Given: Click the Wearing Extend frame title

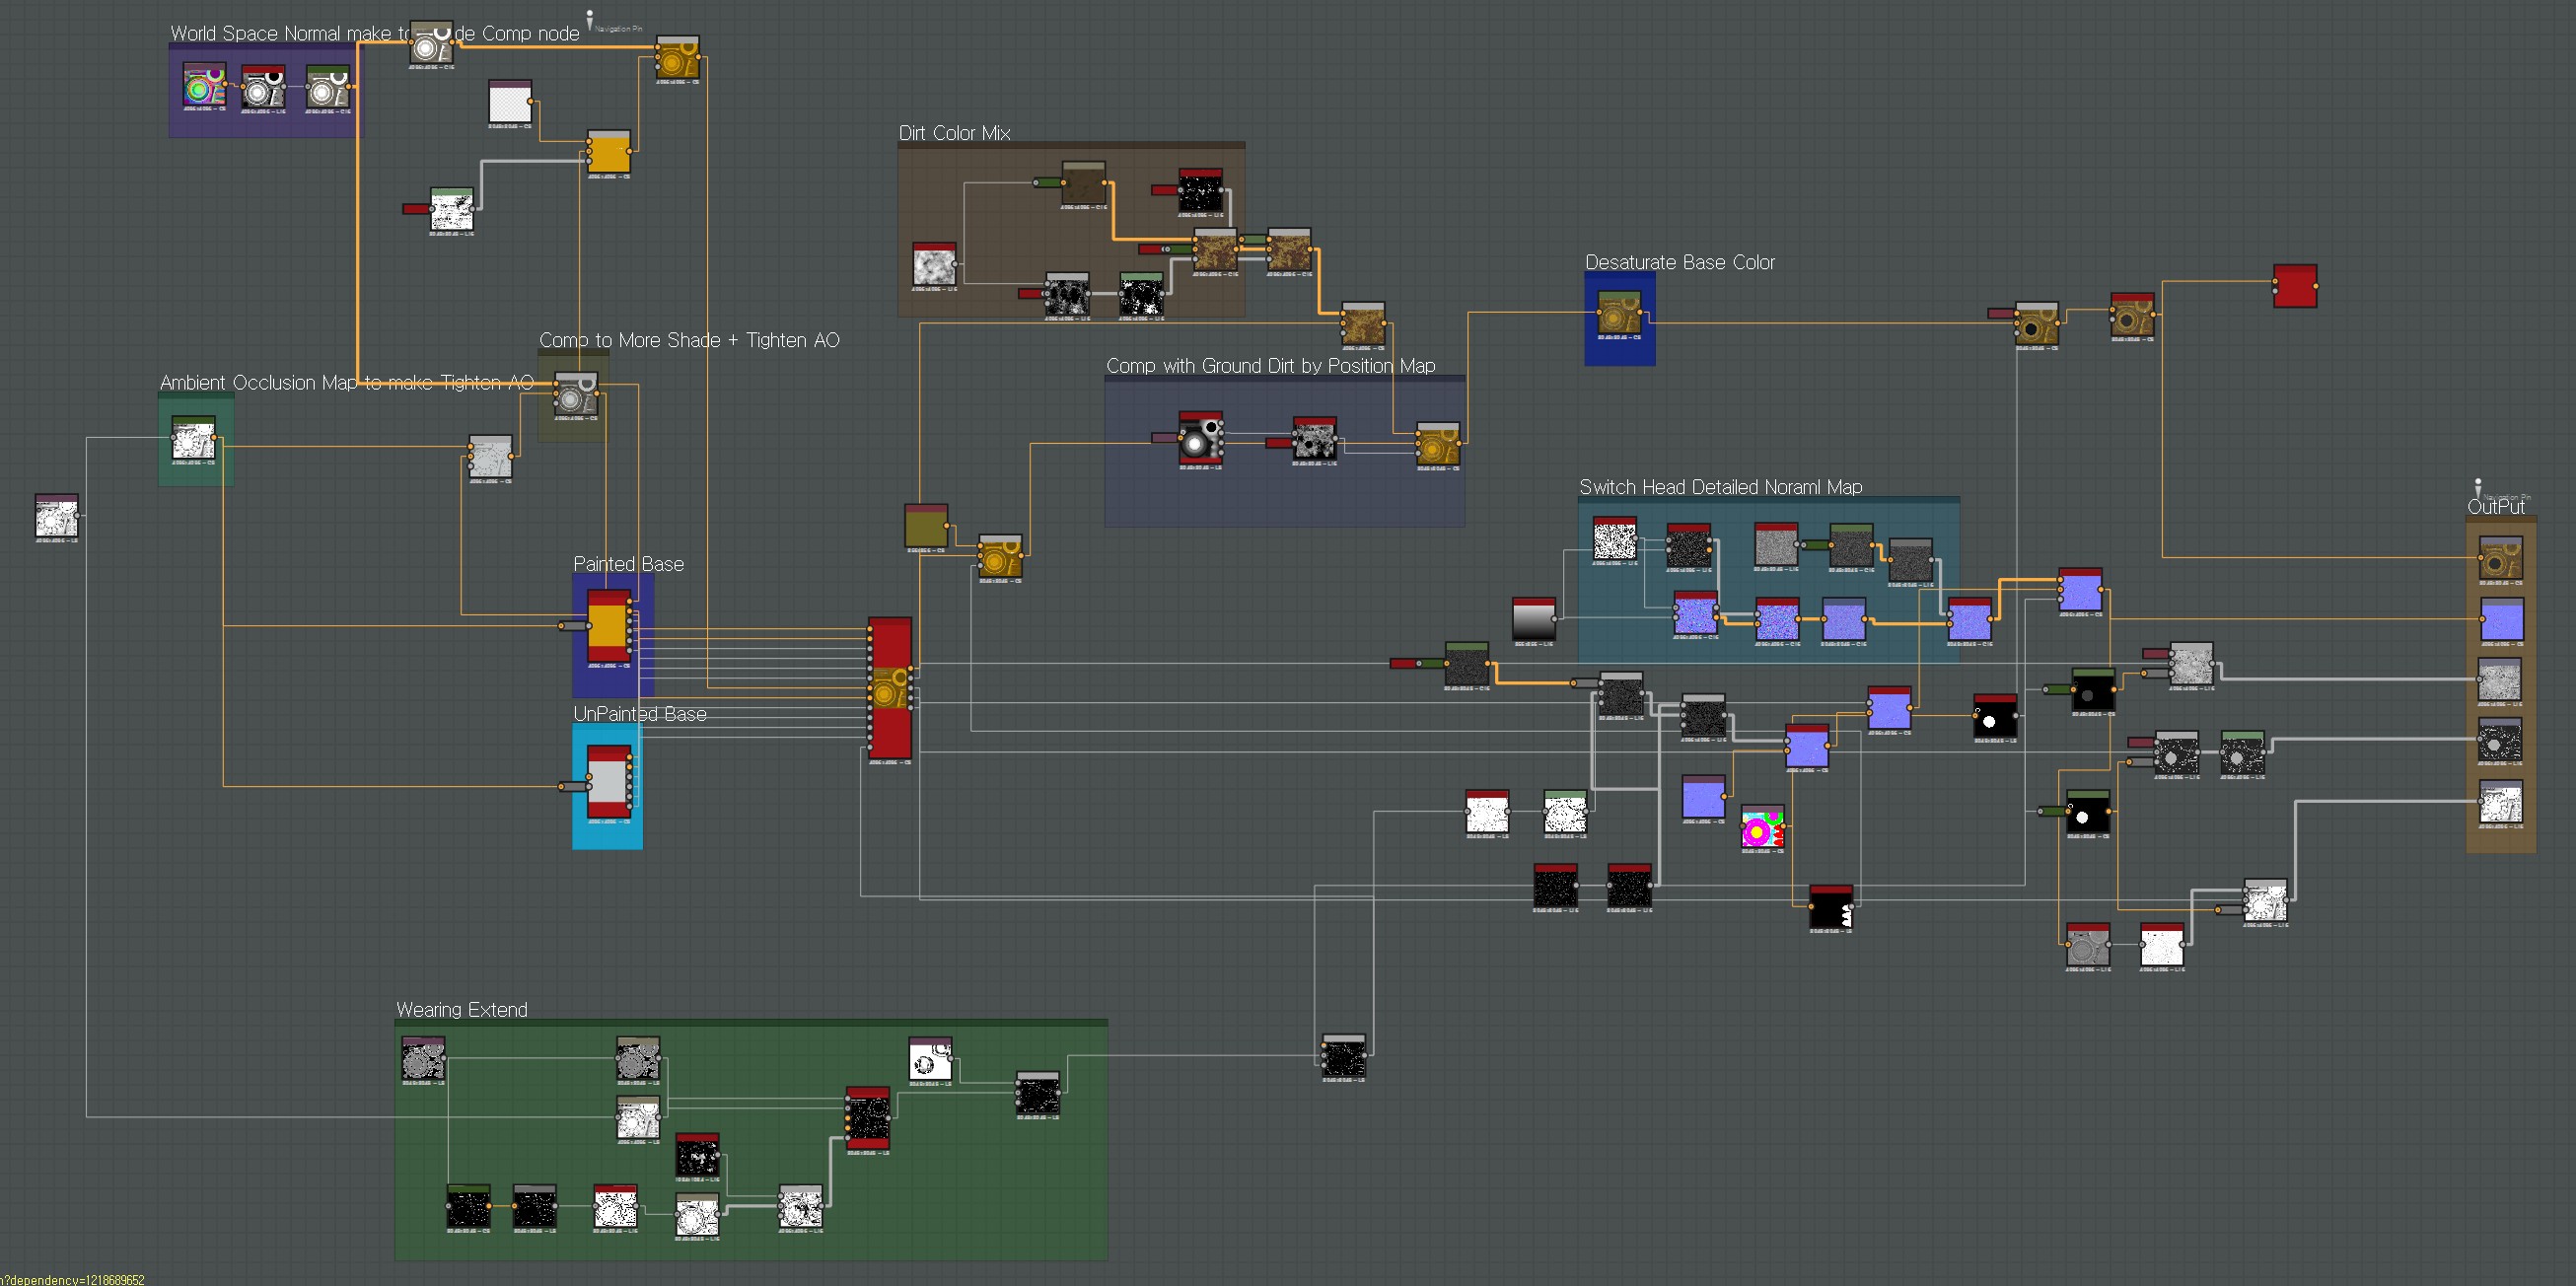Looking at the screenshot, I should coord(461,1010).
